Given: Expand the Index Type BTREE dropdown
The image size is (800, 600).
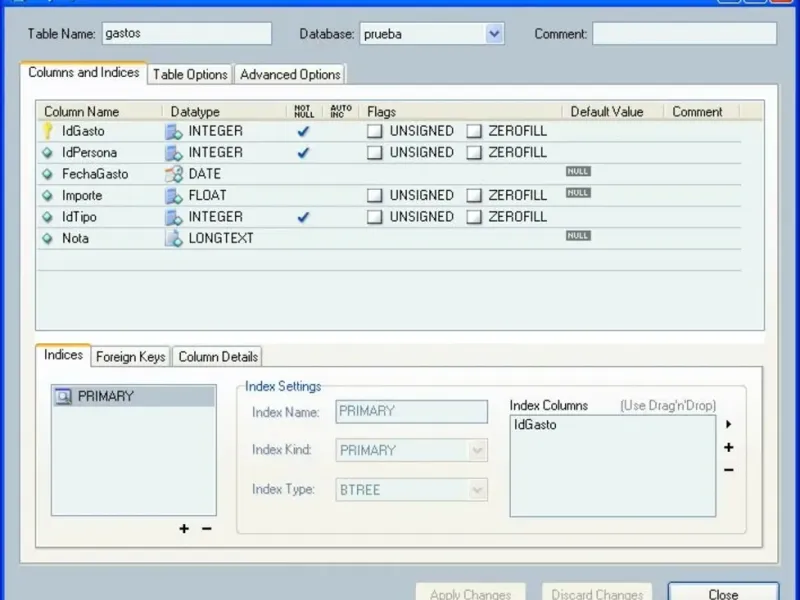Looking at the screenshot, I should 477,490.
